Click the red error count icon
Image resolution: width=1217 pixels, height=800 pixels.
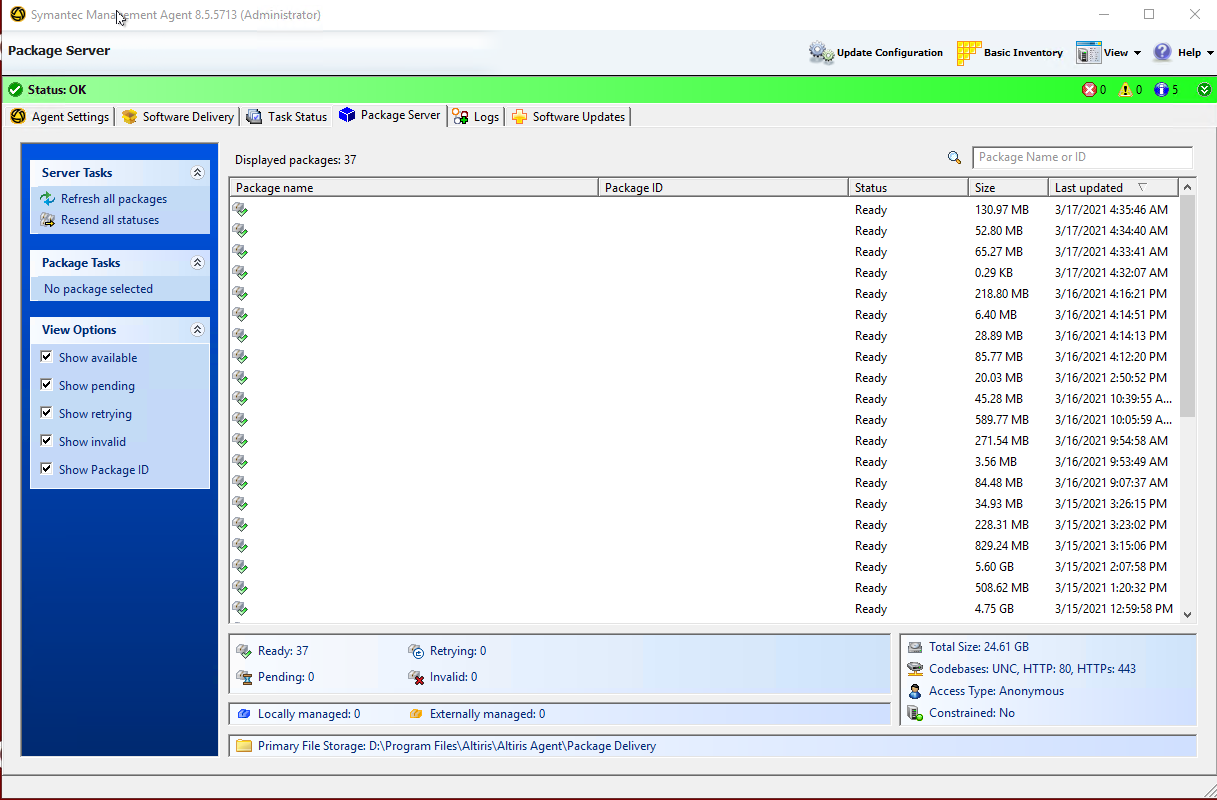pyautogui.click(x=1089, y=90)
